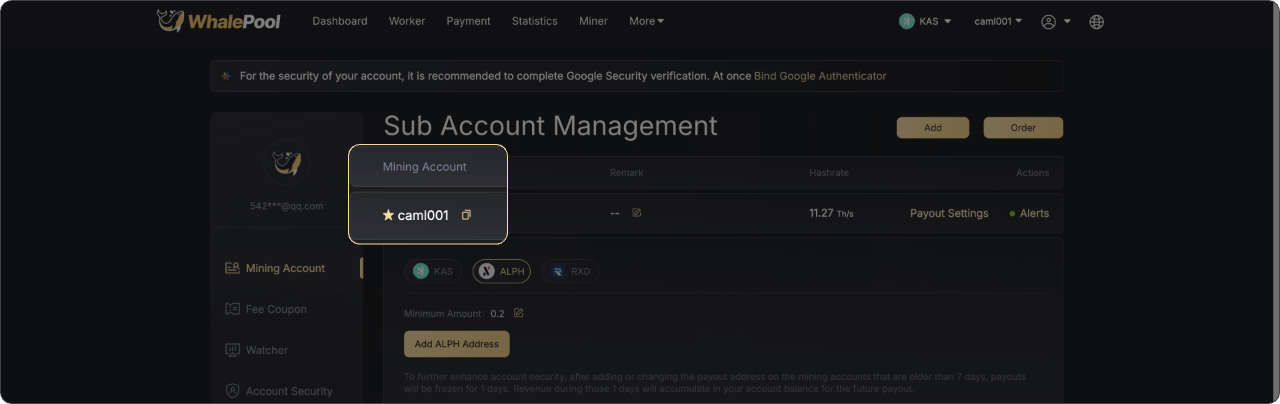Screen dimensions: 1280x404
Task: Open the user profile dropdown
Action: pyautogui.click(x=1056, y=21)
